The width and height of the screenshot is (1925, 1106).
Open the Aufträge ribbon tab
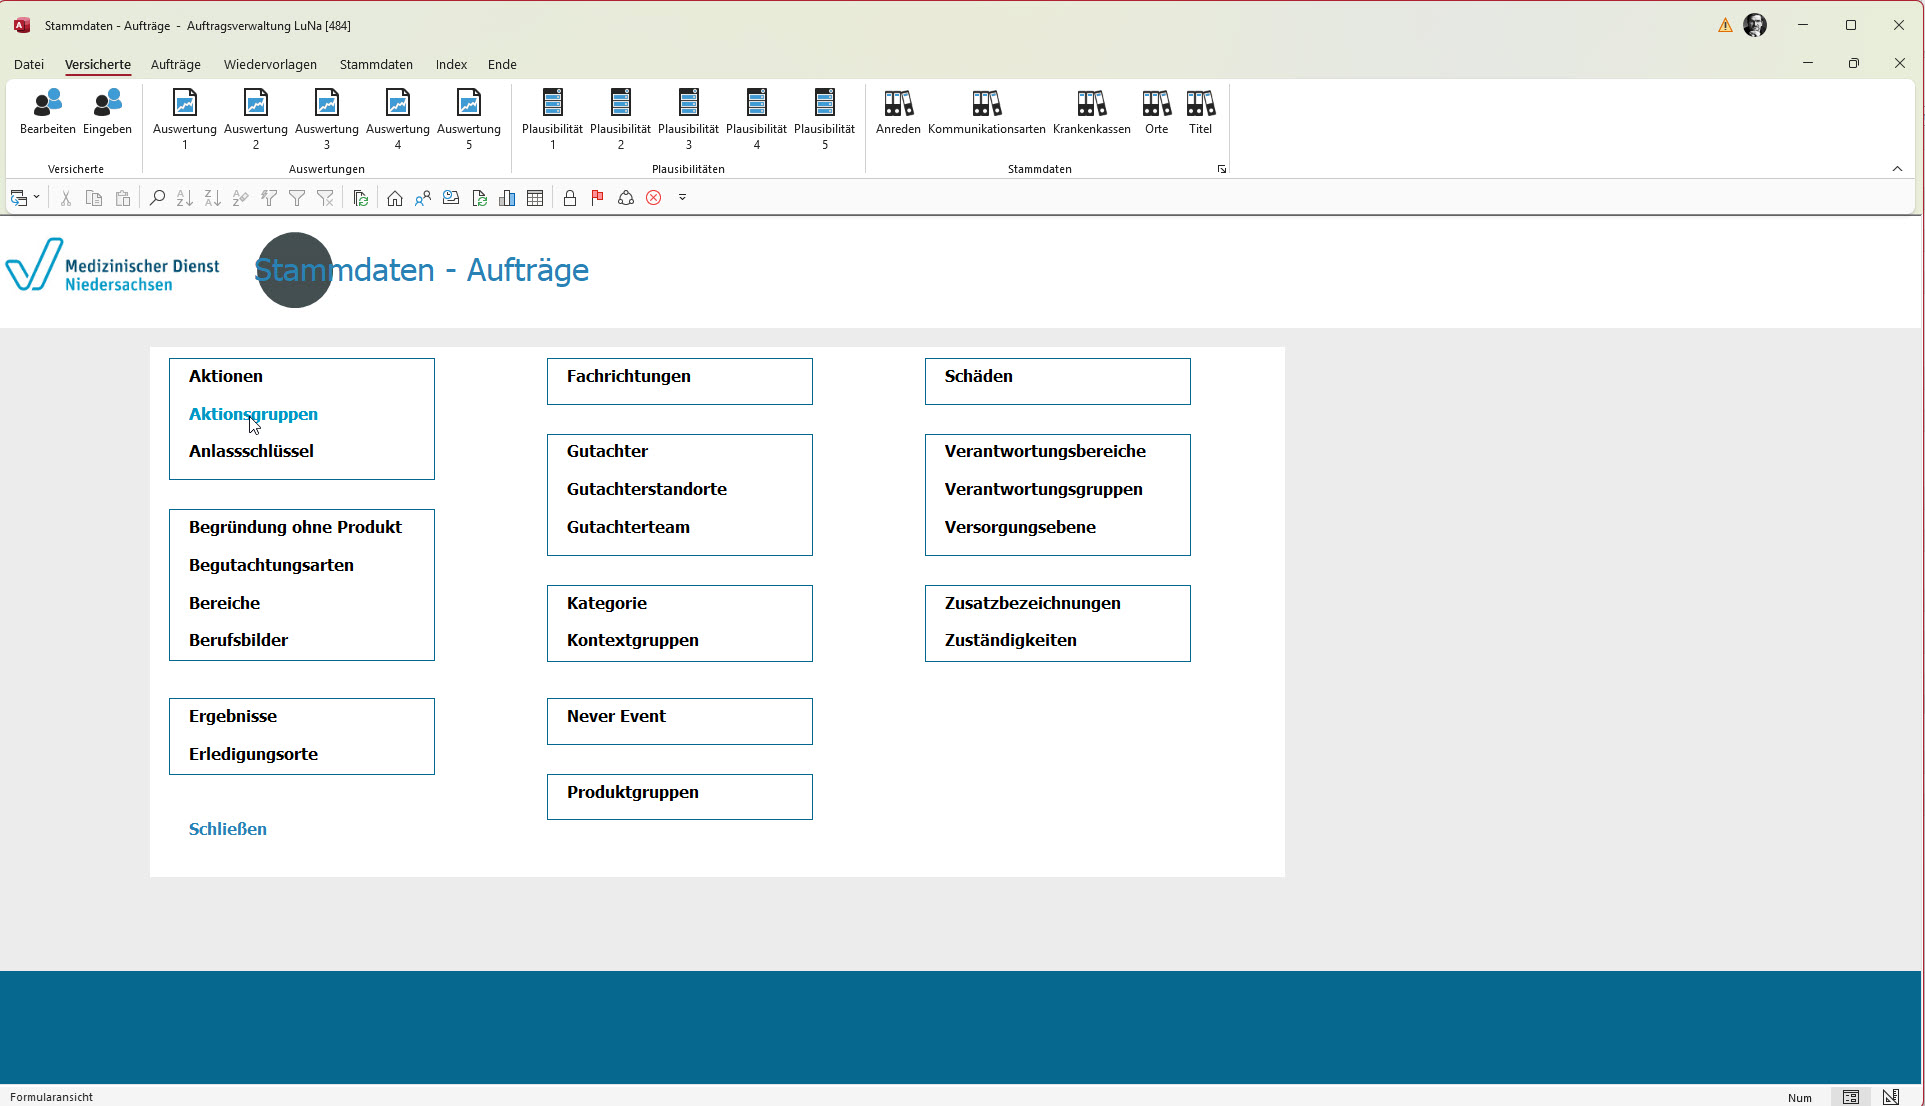click(x=175, y=64)
